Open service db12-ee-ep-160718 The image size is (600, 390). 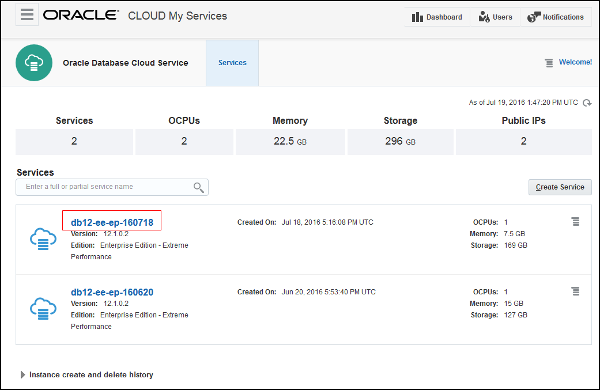(x=112, y=223)
